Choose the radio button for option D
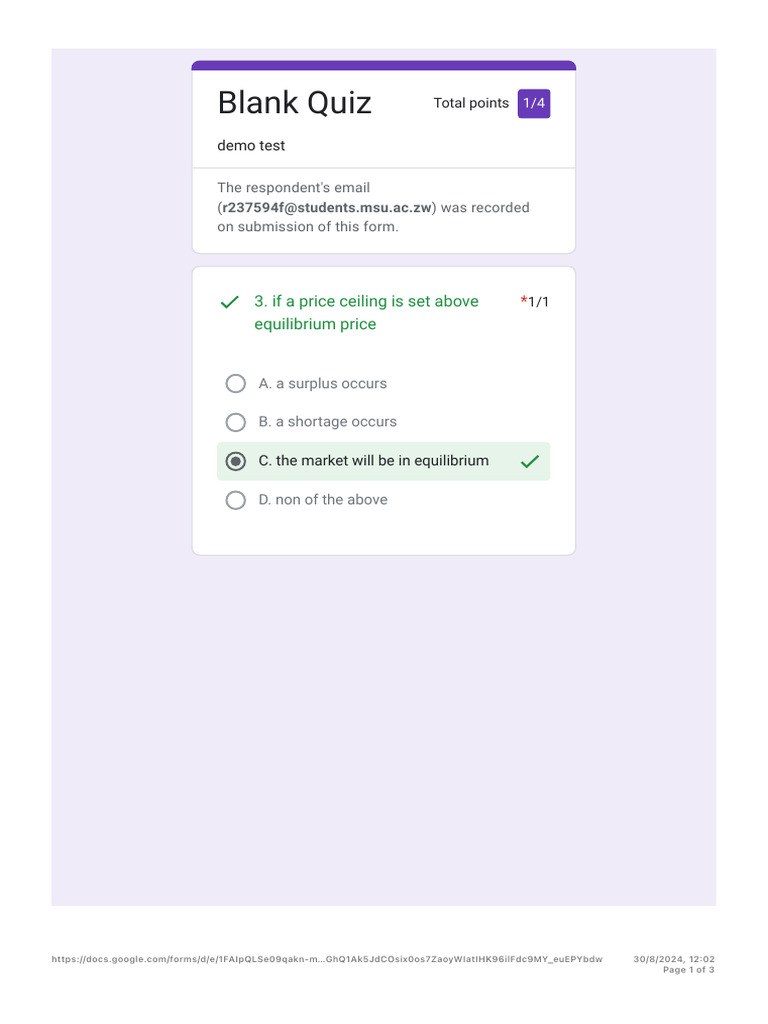The width and height of the screenshot is (768, 1024). 236,500
